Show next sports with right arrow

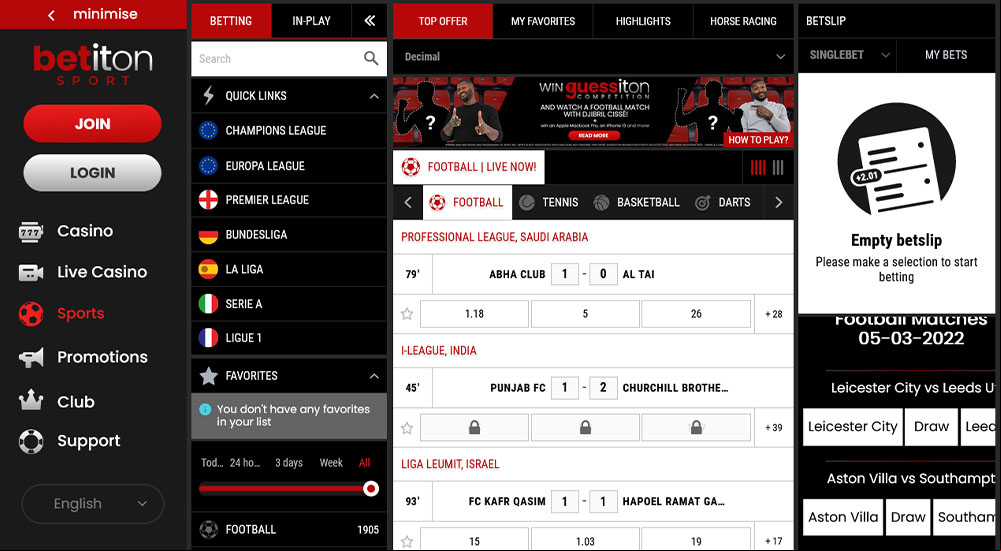778,202
